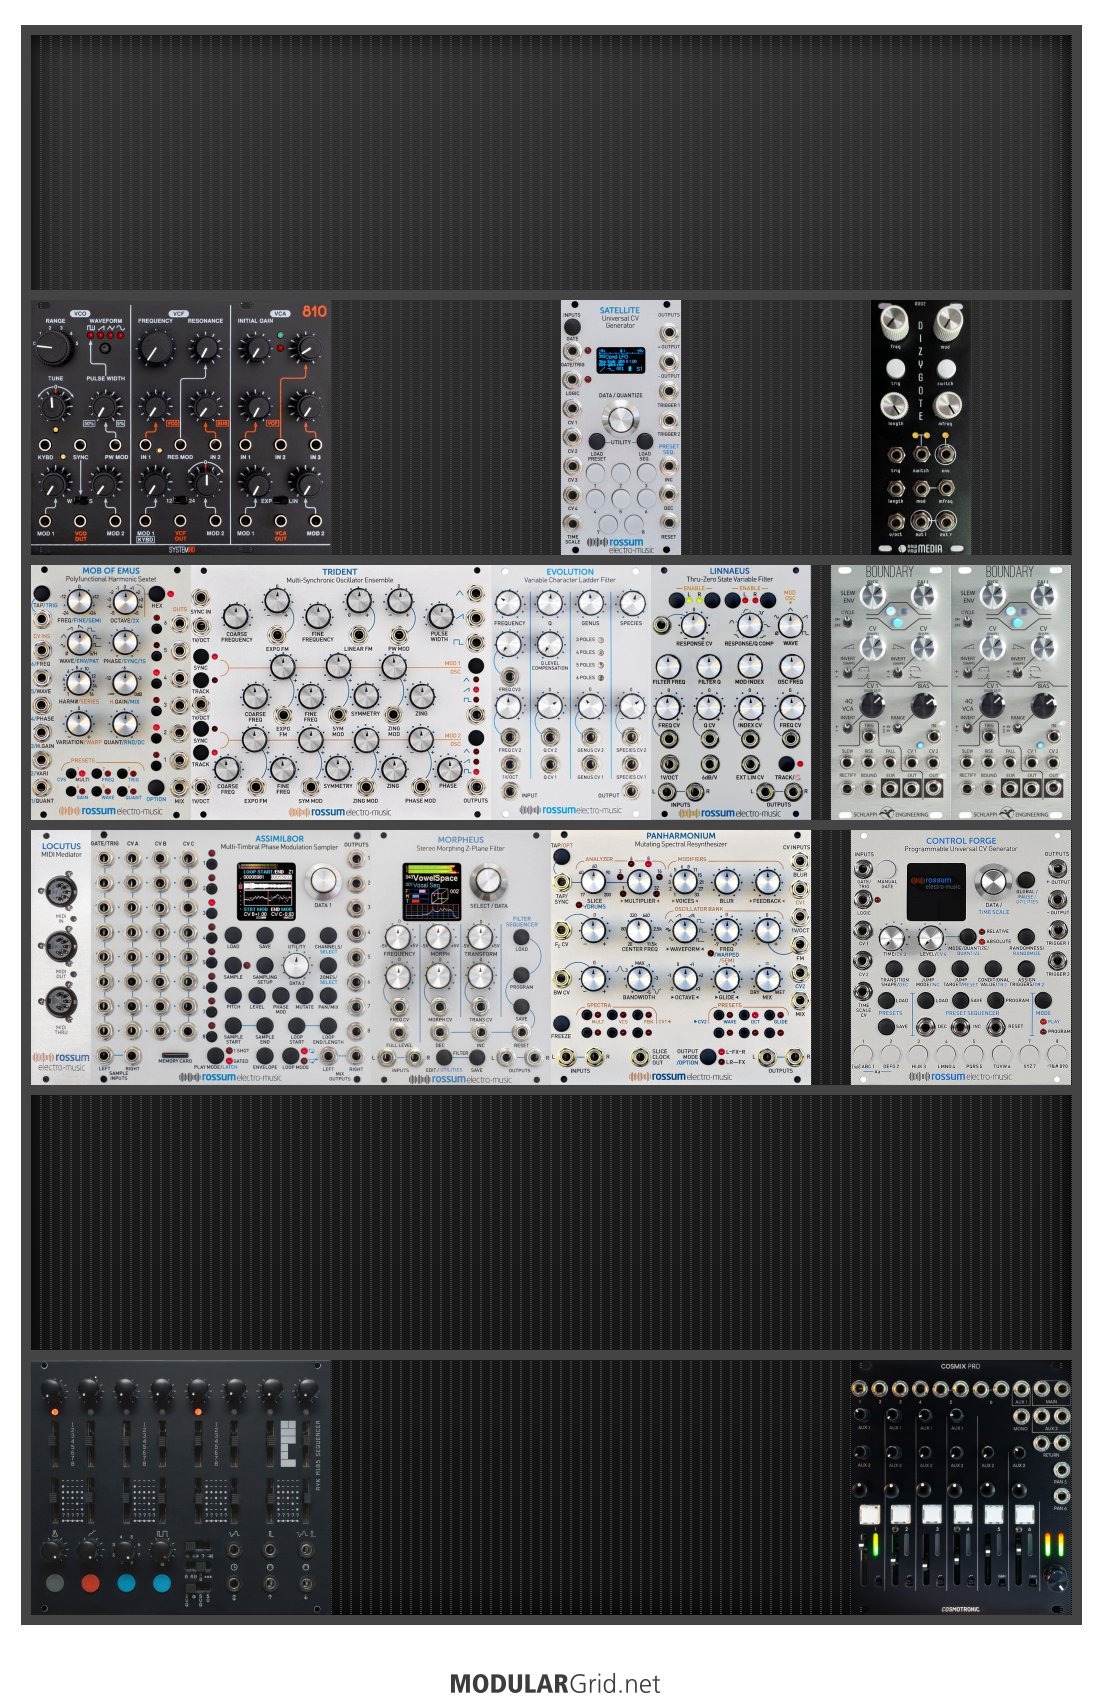Click the MIDI THRU socket on the Locutus

tap(60, 1000)
